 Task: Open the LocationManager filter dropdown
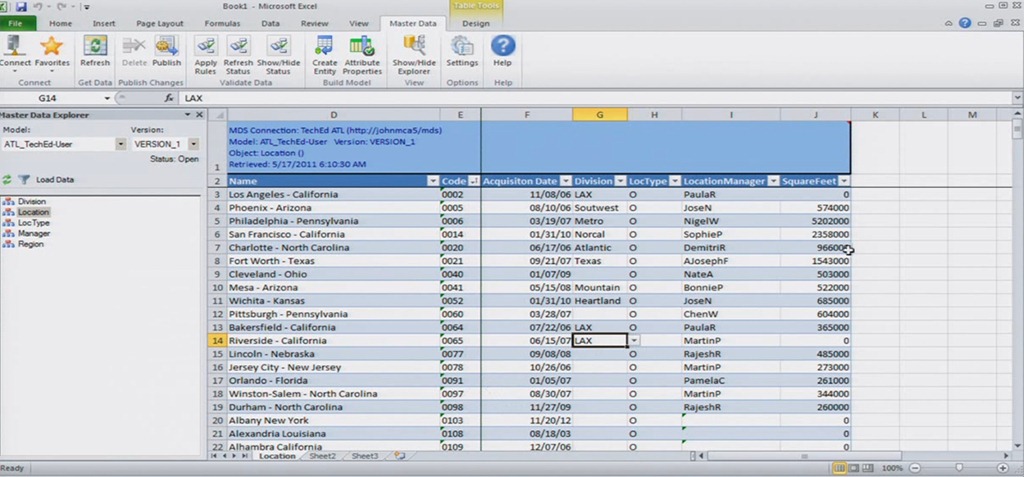773,181
